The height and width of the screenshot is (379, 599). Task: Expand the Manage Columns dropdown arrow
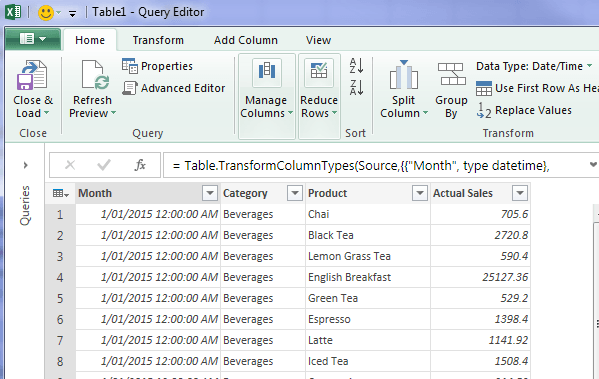pos(290,113)
